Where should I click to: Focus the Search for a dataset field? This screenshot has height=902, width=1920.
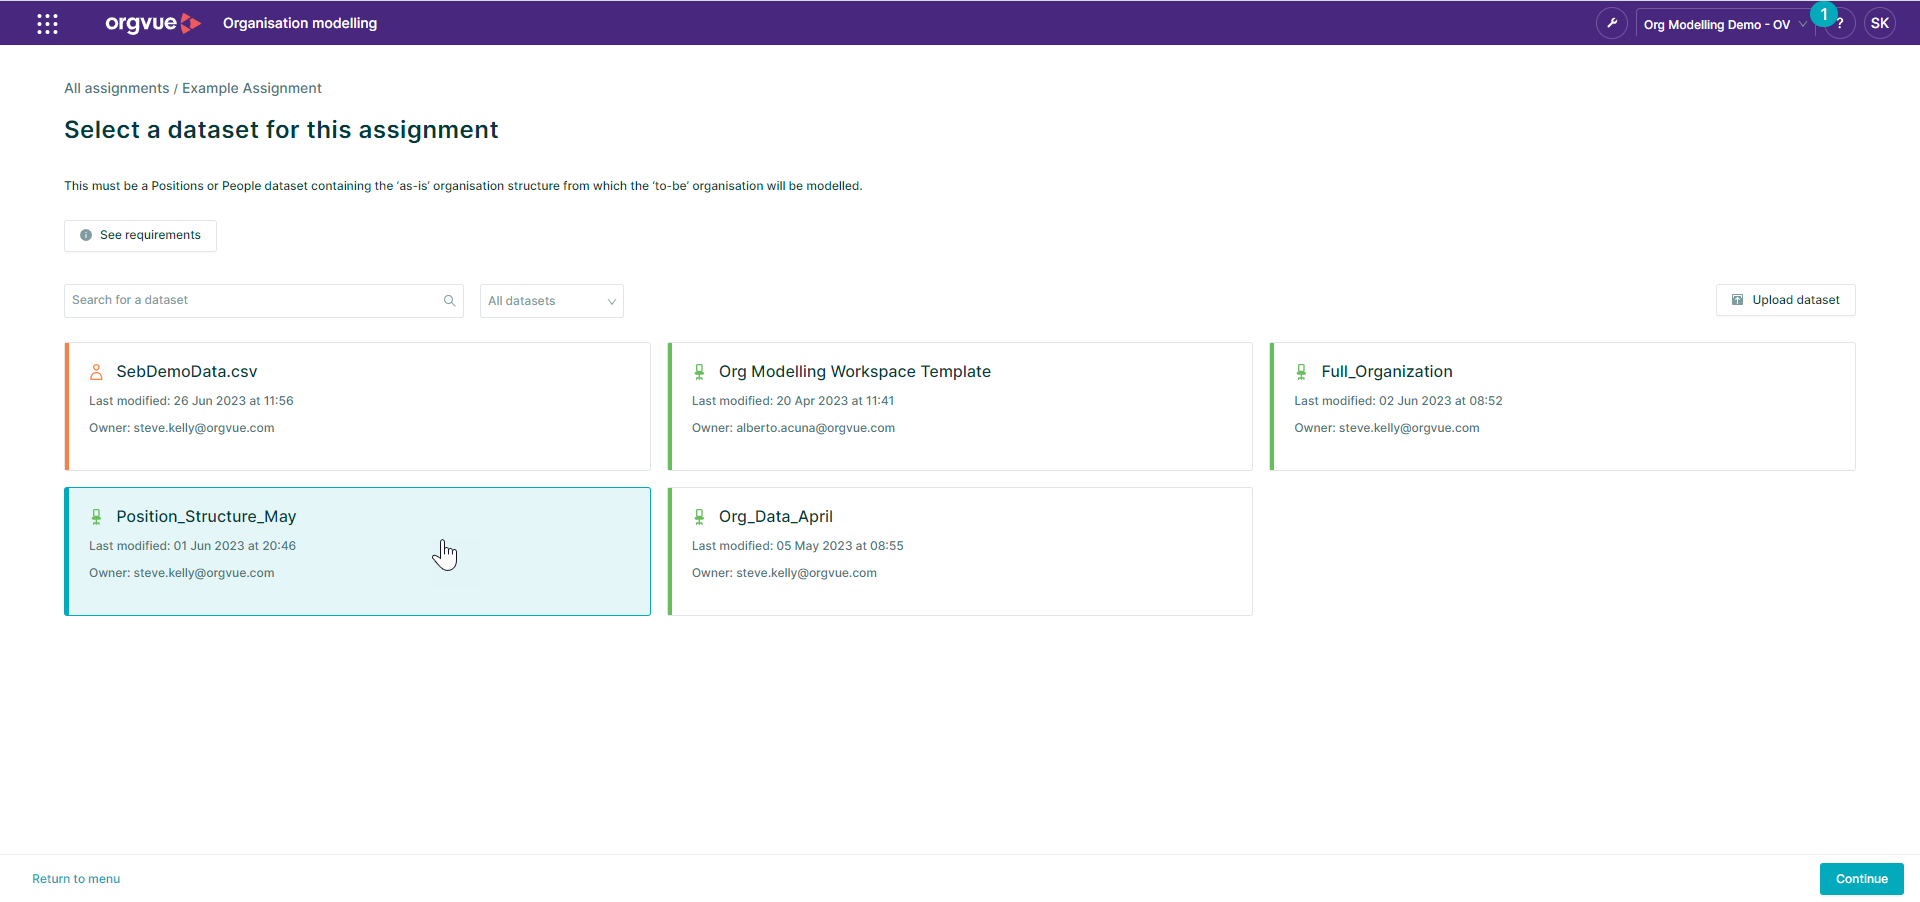pyautogui.click(x=264, y=301)
